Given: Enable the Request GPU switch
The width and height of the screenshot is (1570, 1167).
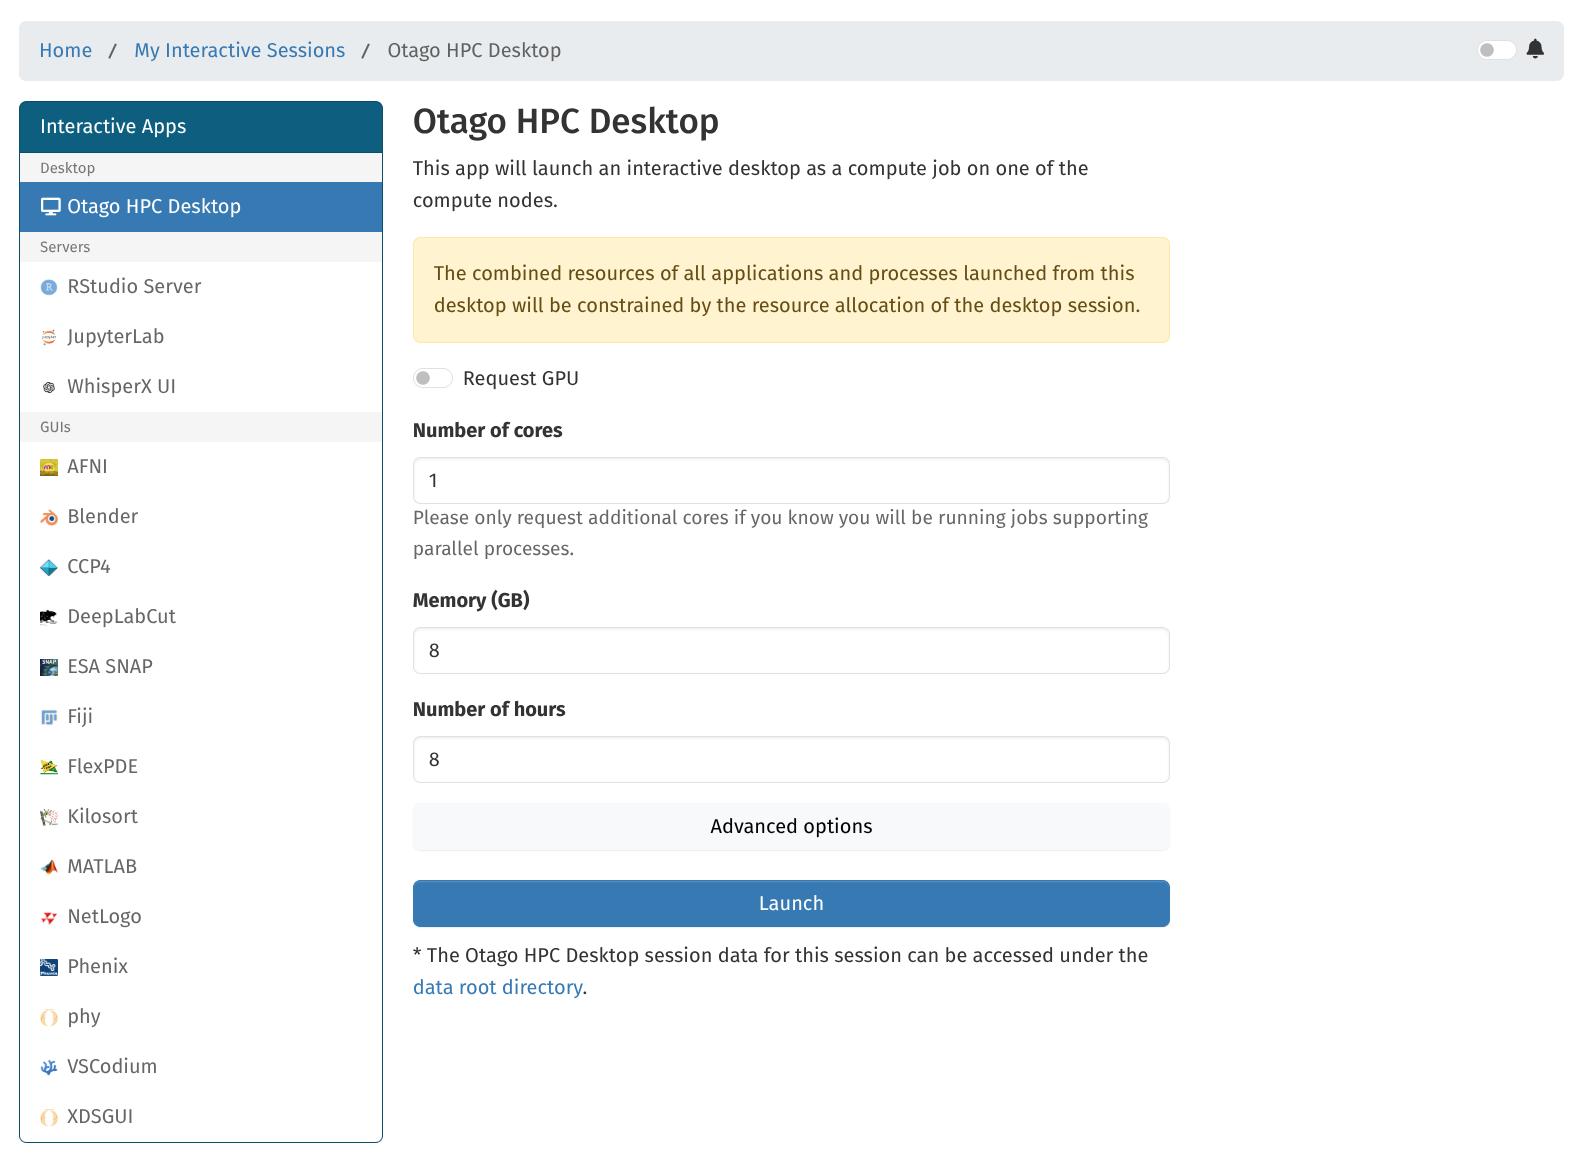Looking at the screenshot, I should pos(433,378).
